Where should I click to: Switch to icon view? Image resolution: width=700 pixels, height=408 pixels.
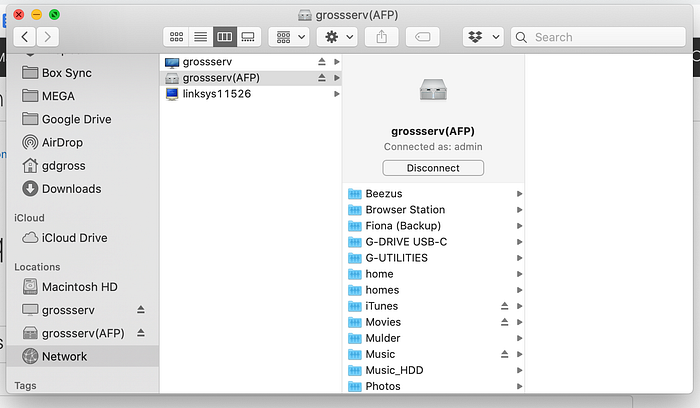click(x=176, y=37)
